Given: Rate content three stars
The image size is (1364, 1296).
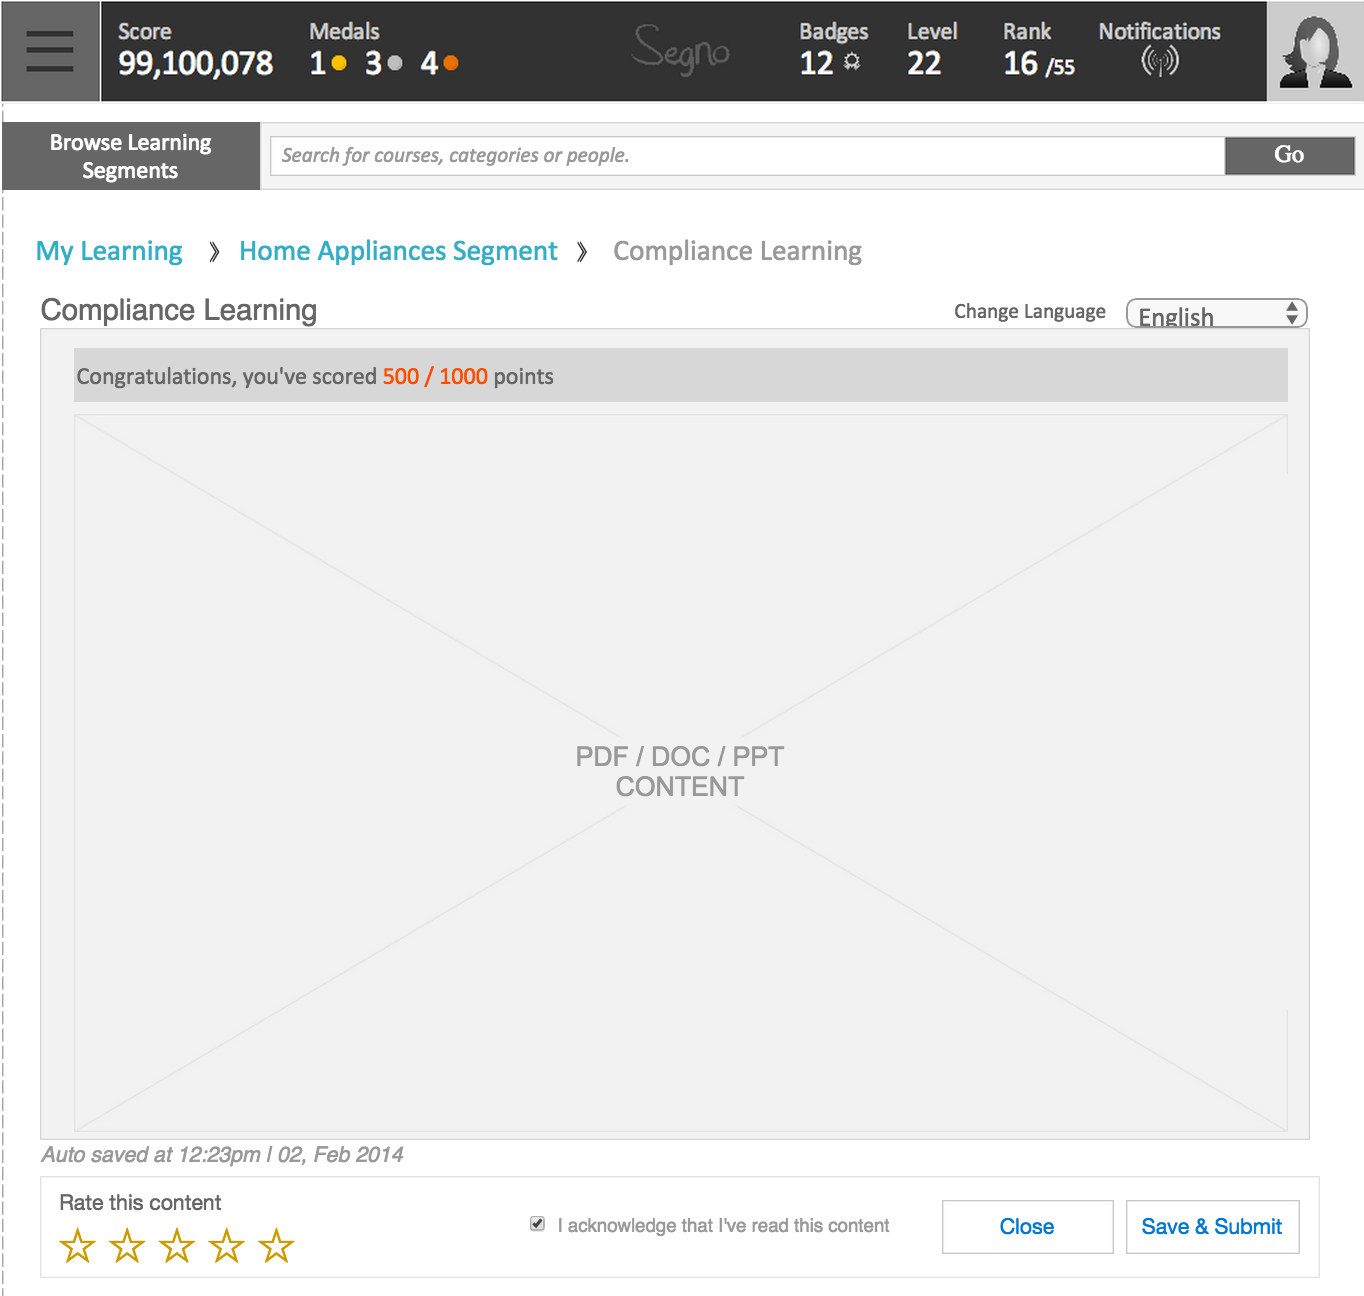Looking at the screenshot, I should point(177,1246).
